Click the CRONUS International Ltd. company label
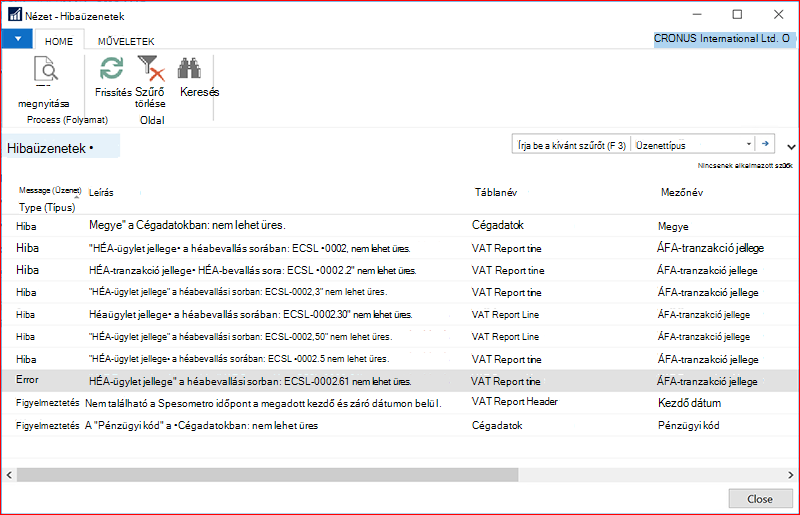Image resolution: width=800 pixels, height=515 pixels. coord(724,39)
